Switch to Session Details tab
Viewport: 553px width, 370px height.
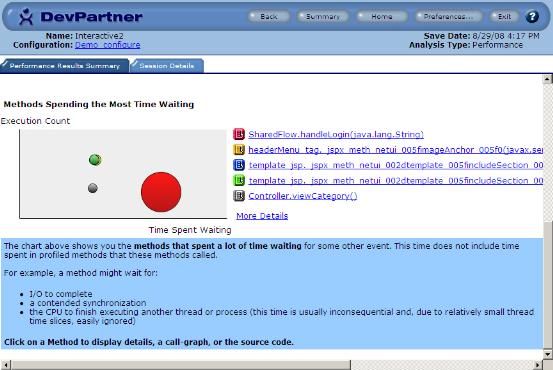[166, 66]
